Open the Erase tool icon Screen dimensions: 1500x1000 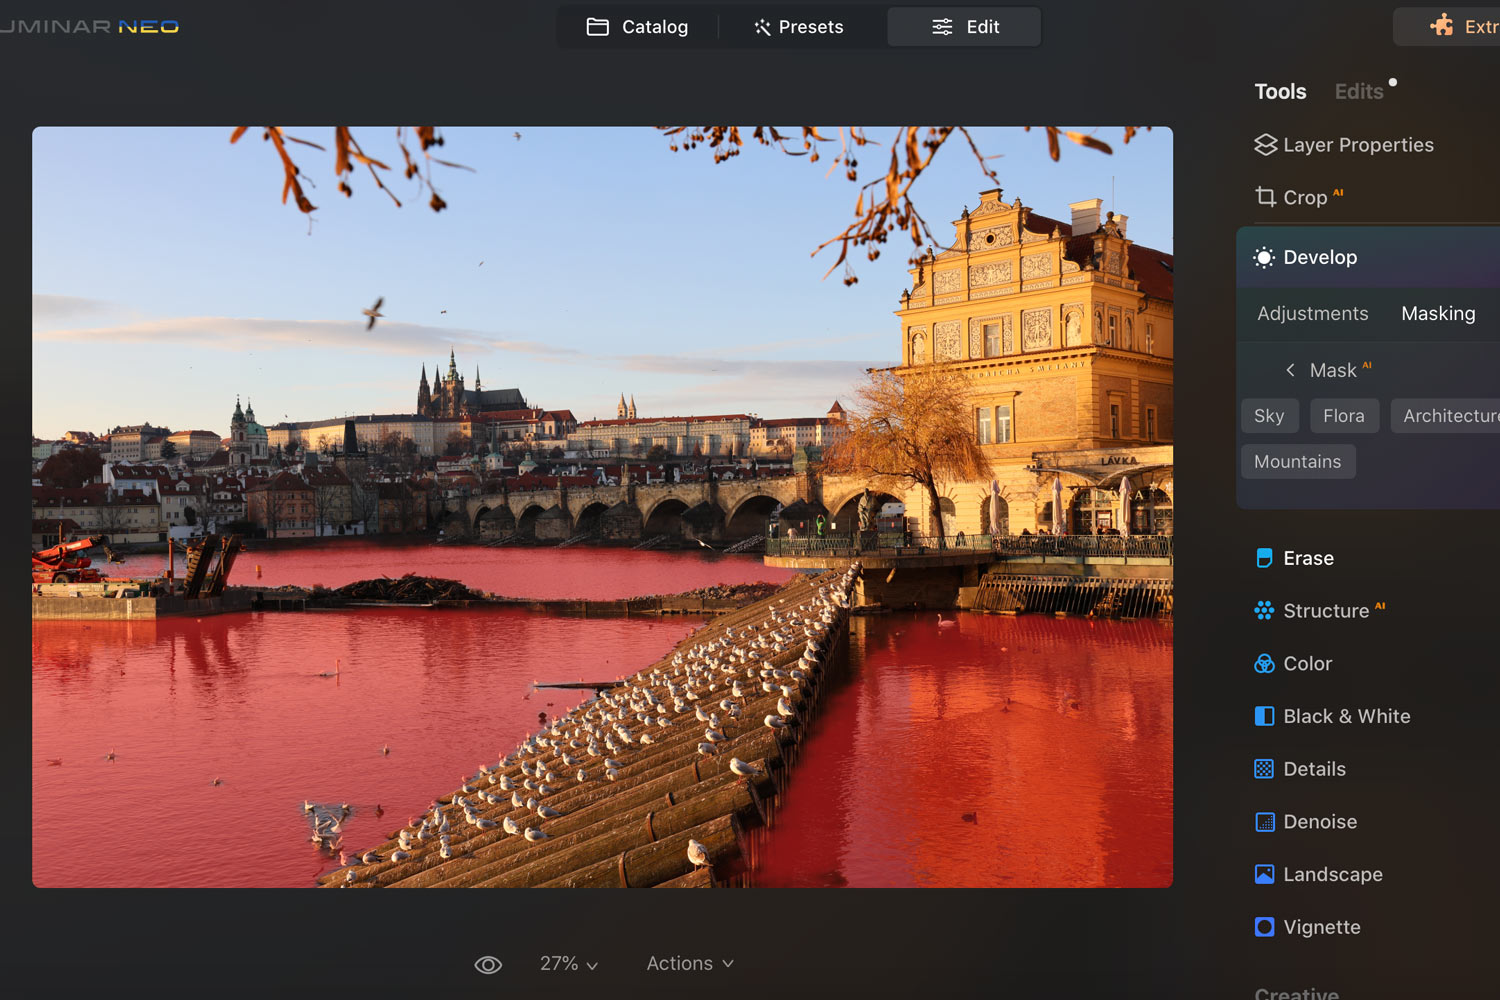coord(1264,558)
